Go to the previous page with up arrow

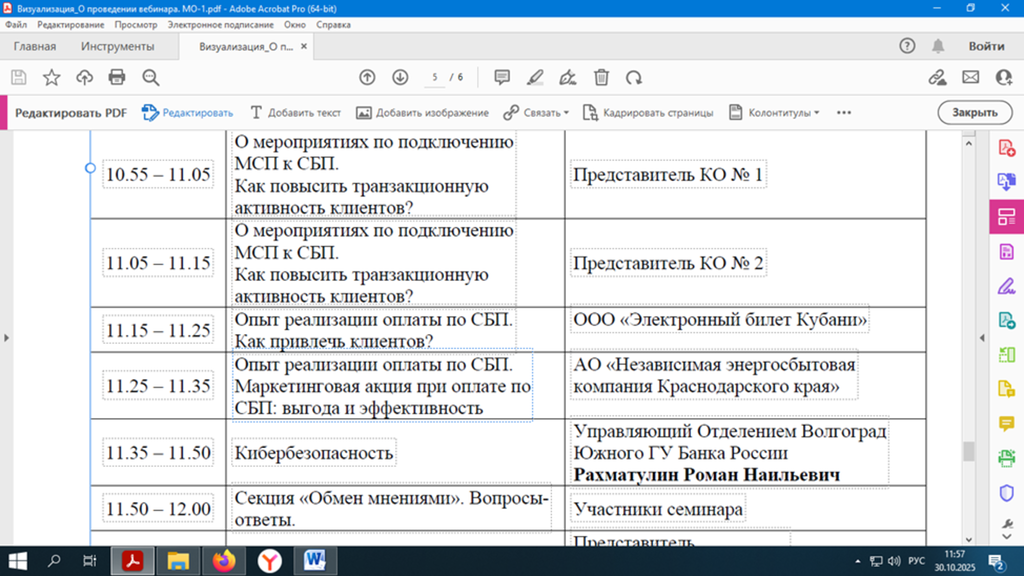(x=367, y=77)
